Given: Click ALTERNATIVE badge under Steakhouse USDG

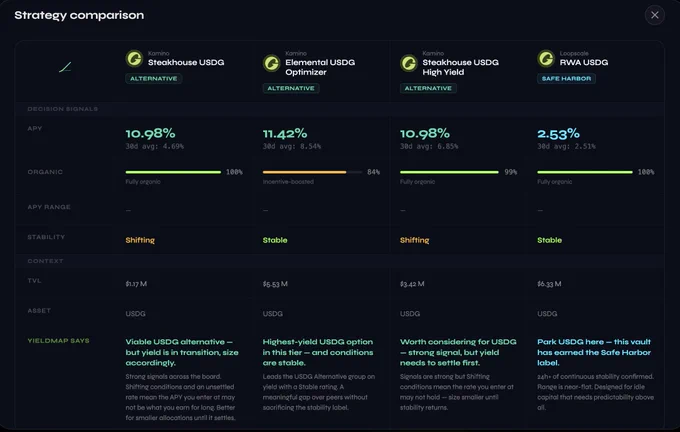Looking at the screenshot, I should [154, 79].
